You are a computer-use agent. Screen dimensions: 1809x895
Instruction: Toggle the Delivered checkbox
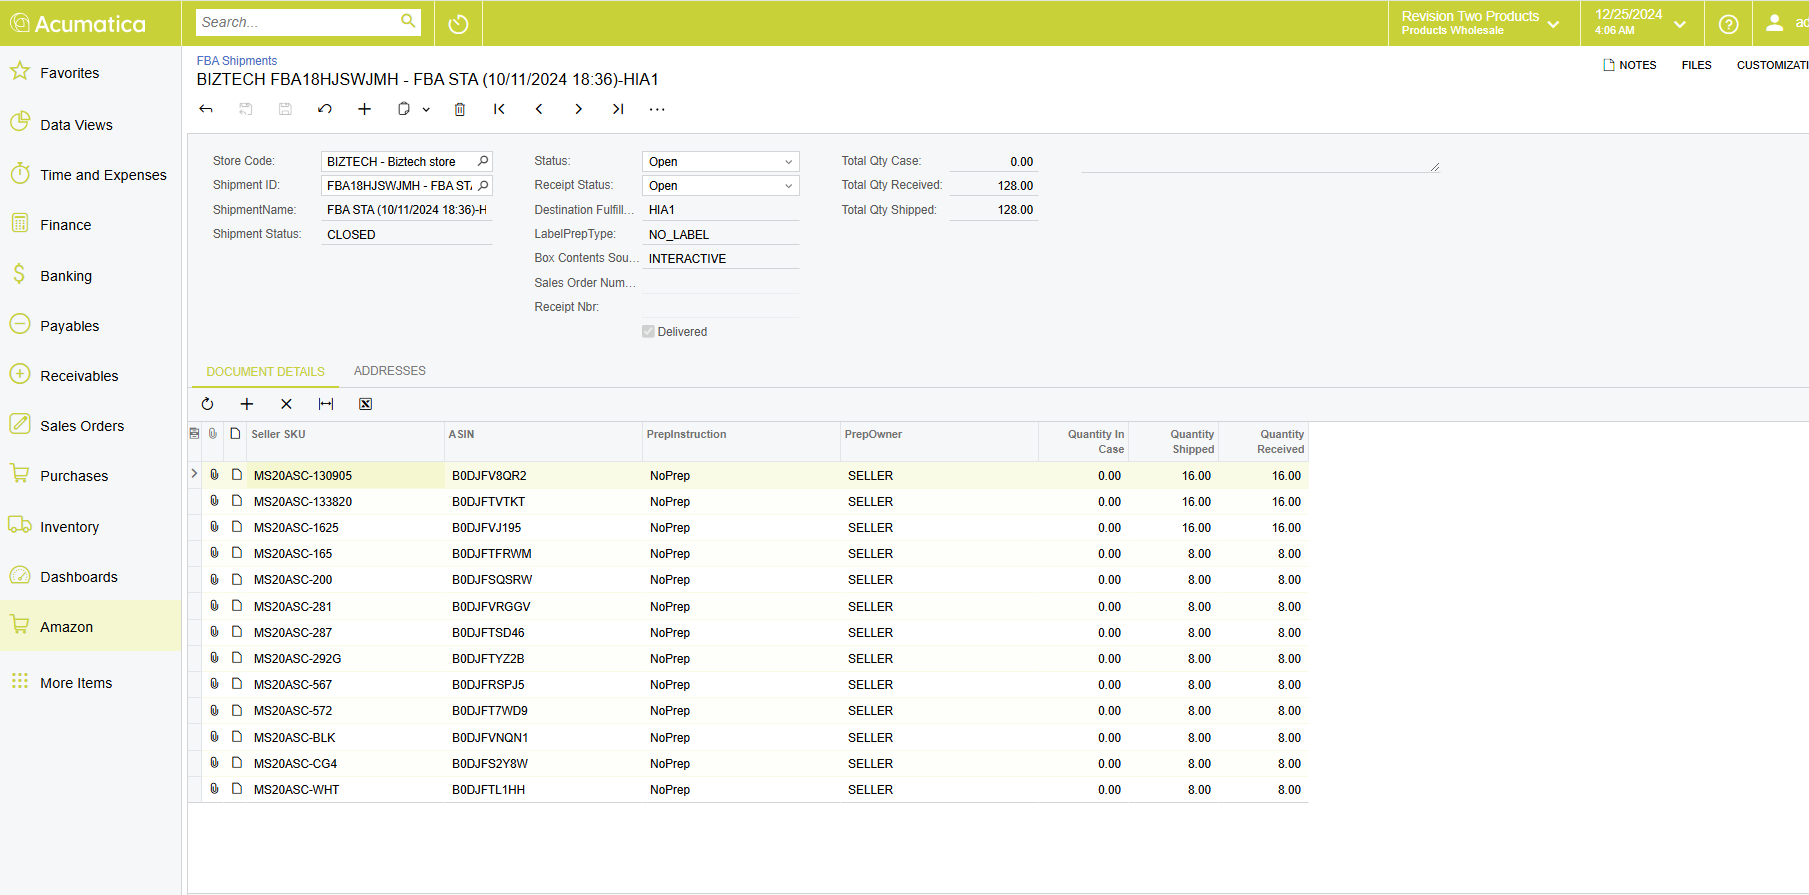(x=648, y=331)
